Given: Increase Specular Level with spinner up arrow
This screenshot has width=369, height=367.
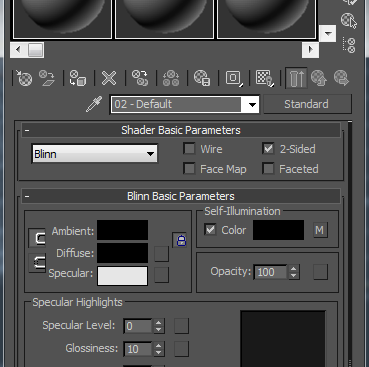Looking at the screenshot, I should tap(159, 322).
